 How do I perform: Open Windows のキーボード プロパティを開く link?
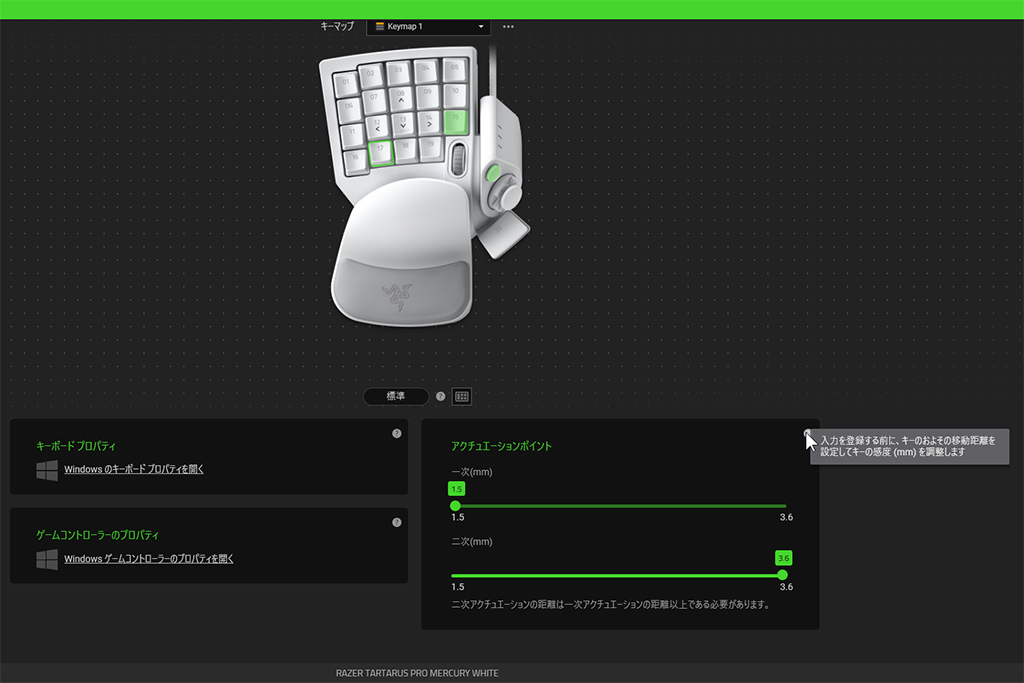pyautogui.click(x=134, y=469)
